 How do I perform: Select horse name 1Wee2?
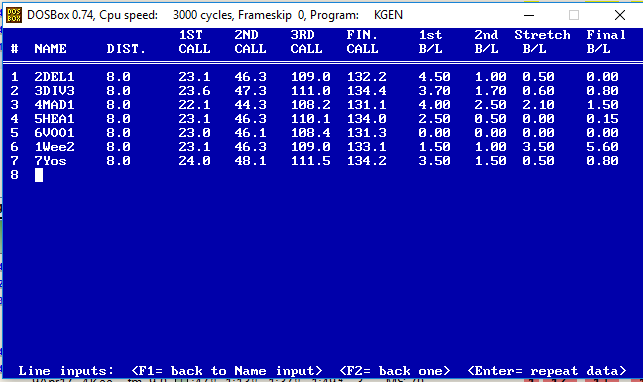tap(54, 147)
